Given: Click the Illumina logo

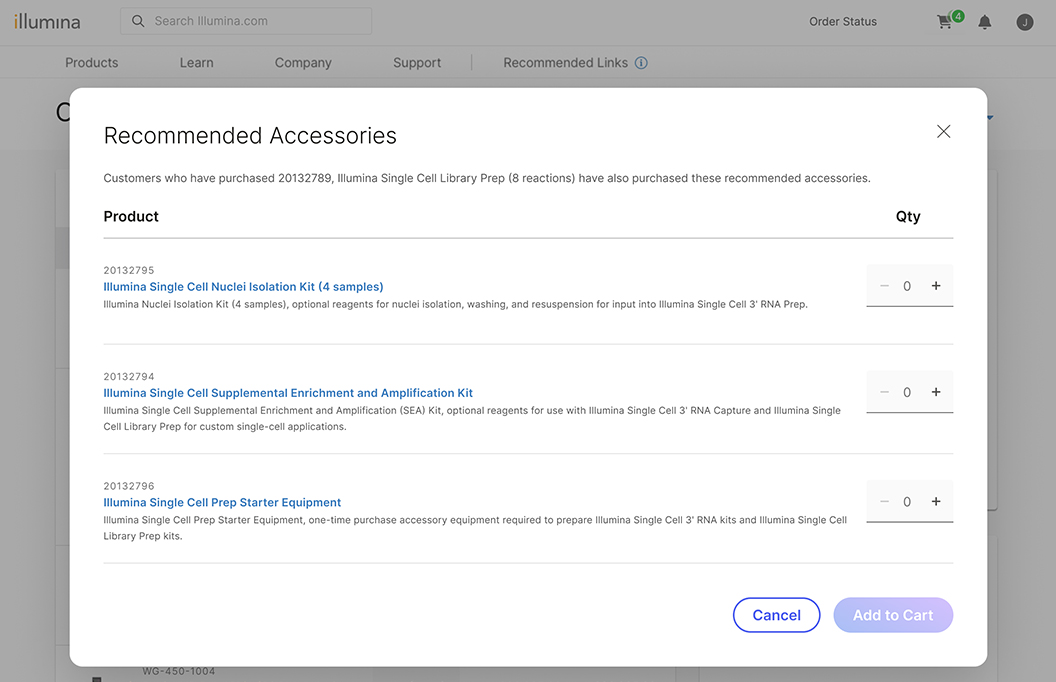Looking at the screenshot, I should 47,22.
